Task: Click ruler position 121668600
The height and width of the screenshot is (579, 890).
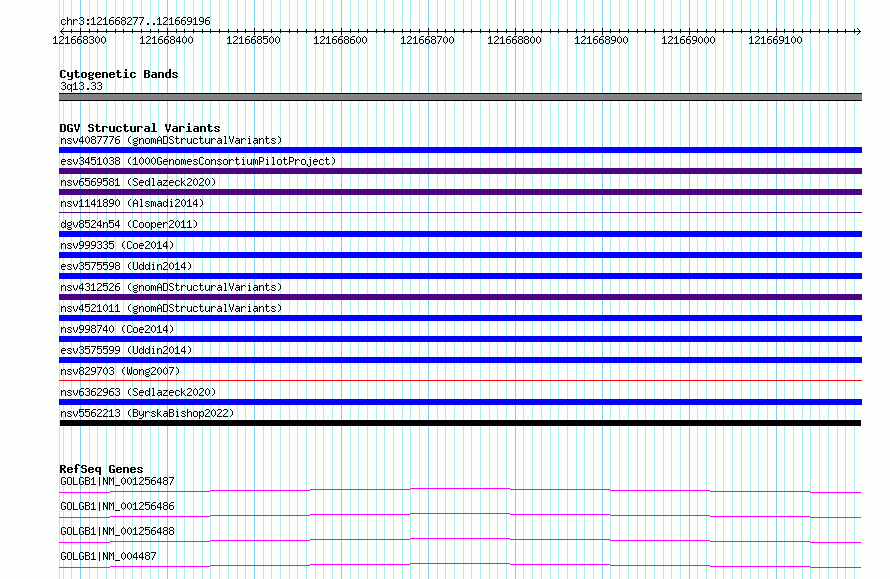Action: (341, 40)
